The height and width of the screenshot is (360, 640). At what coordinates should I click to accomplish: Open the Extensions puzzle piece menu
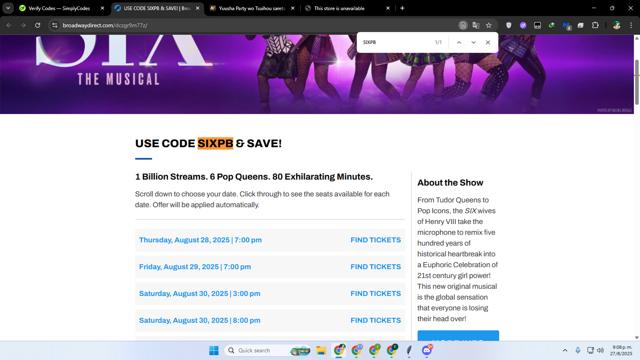[x=595, y=25]
